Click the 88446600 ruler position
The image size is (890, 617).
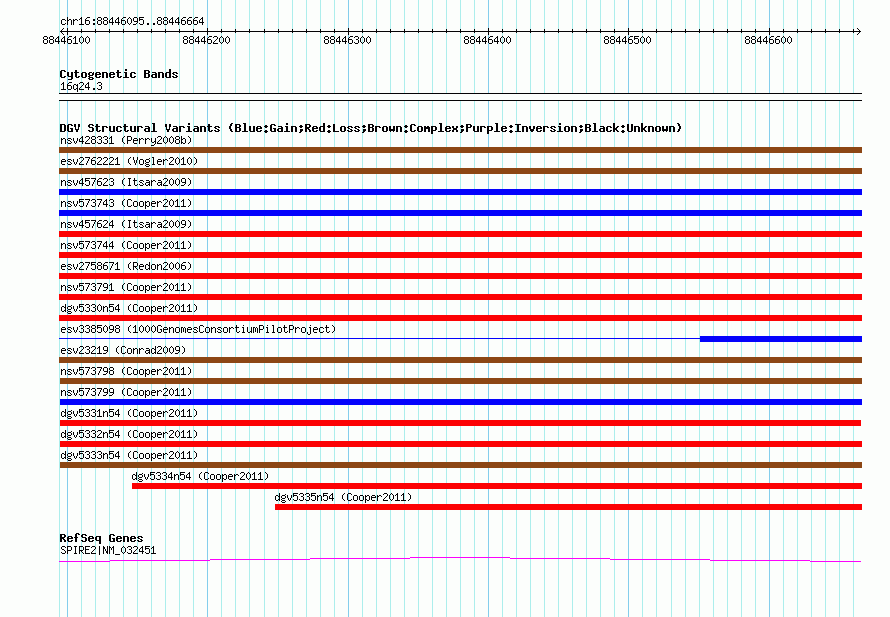pyautogui.click(x=769, y=40)
